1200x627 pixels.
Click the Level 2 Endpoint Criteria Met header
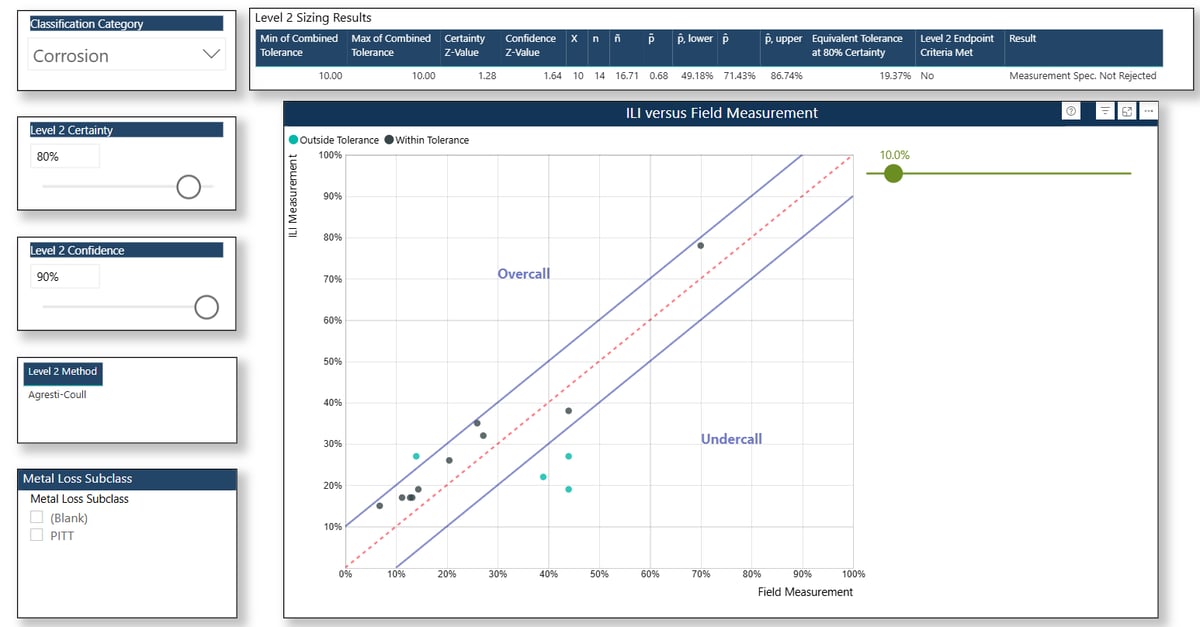pyautogui.click(x=956, y=45)
